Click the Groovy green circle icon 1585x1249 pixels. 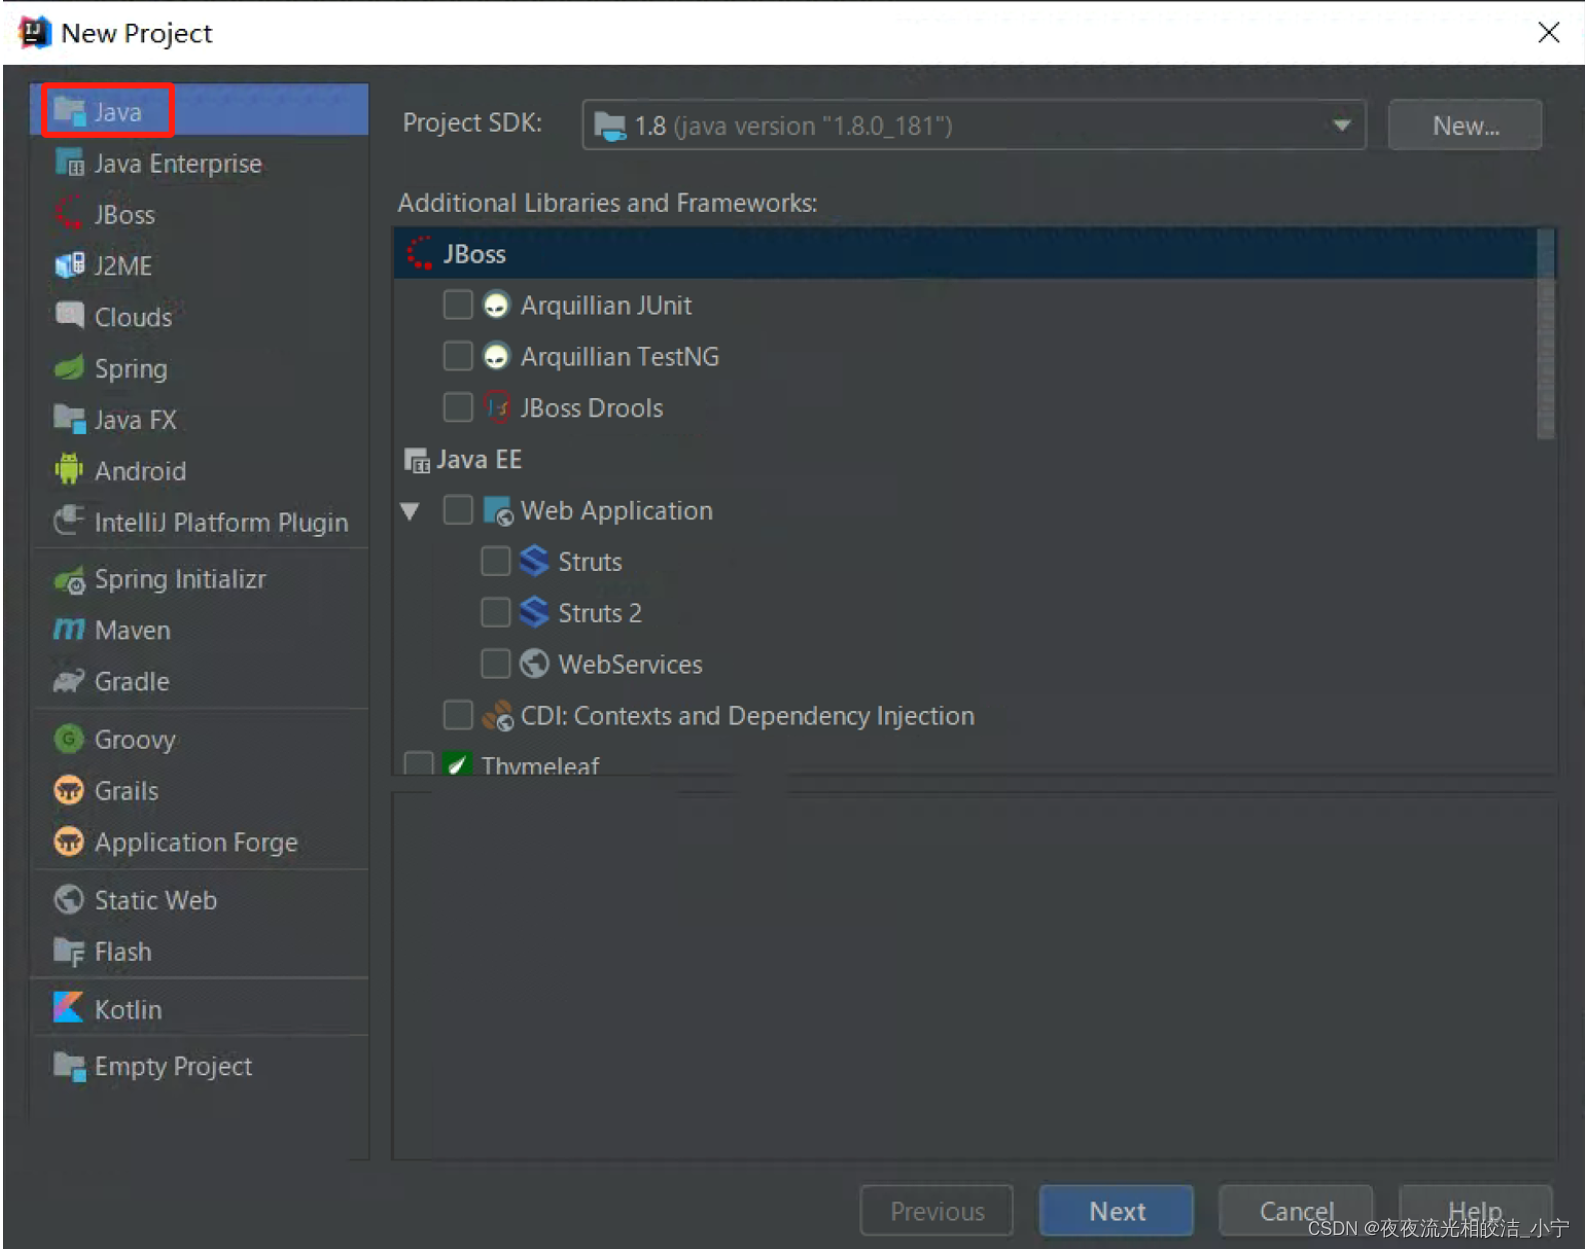(x=69, y=739)
